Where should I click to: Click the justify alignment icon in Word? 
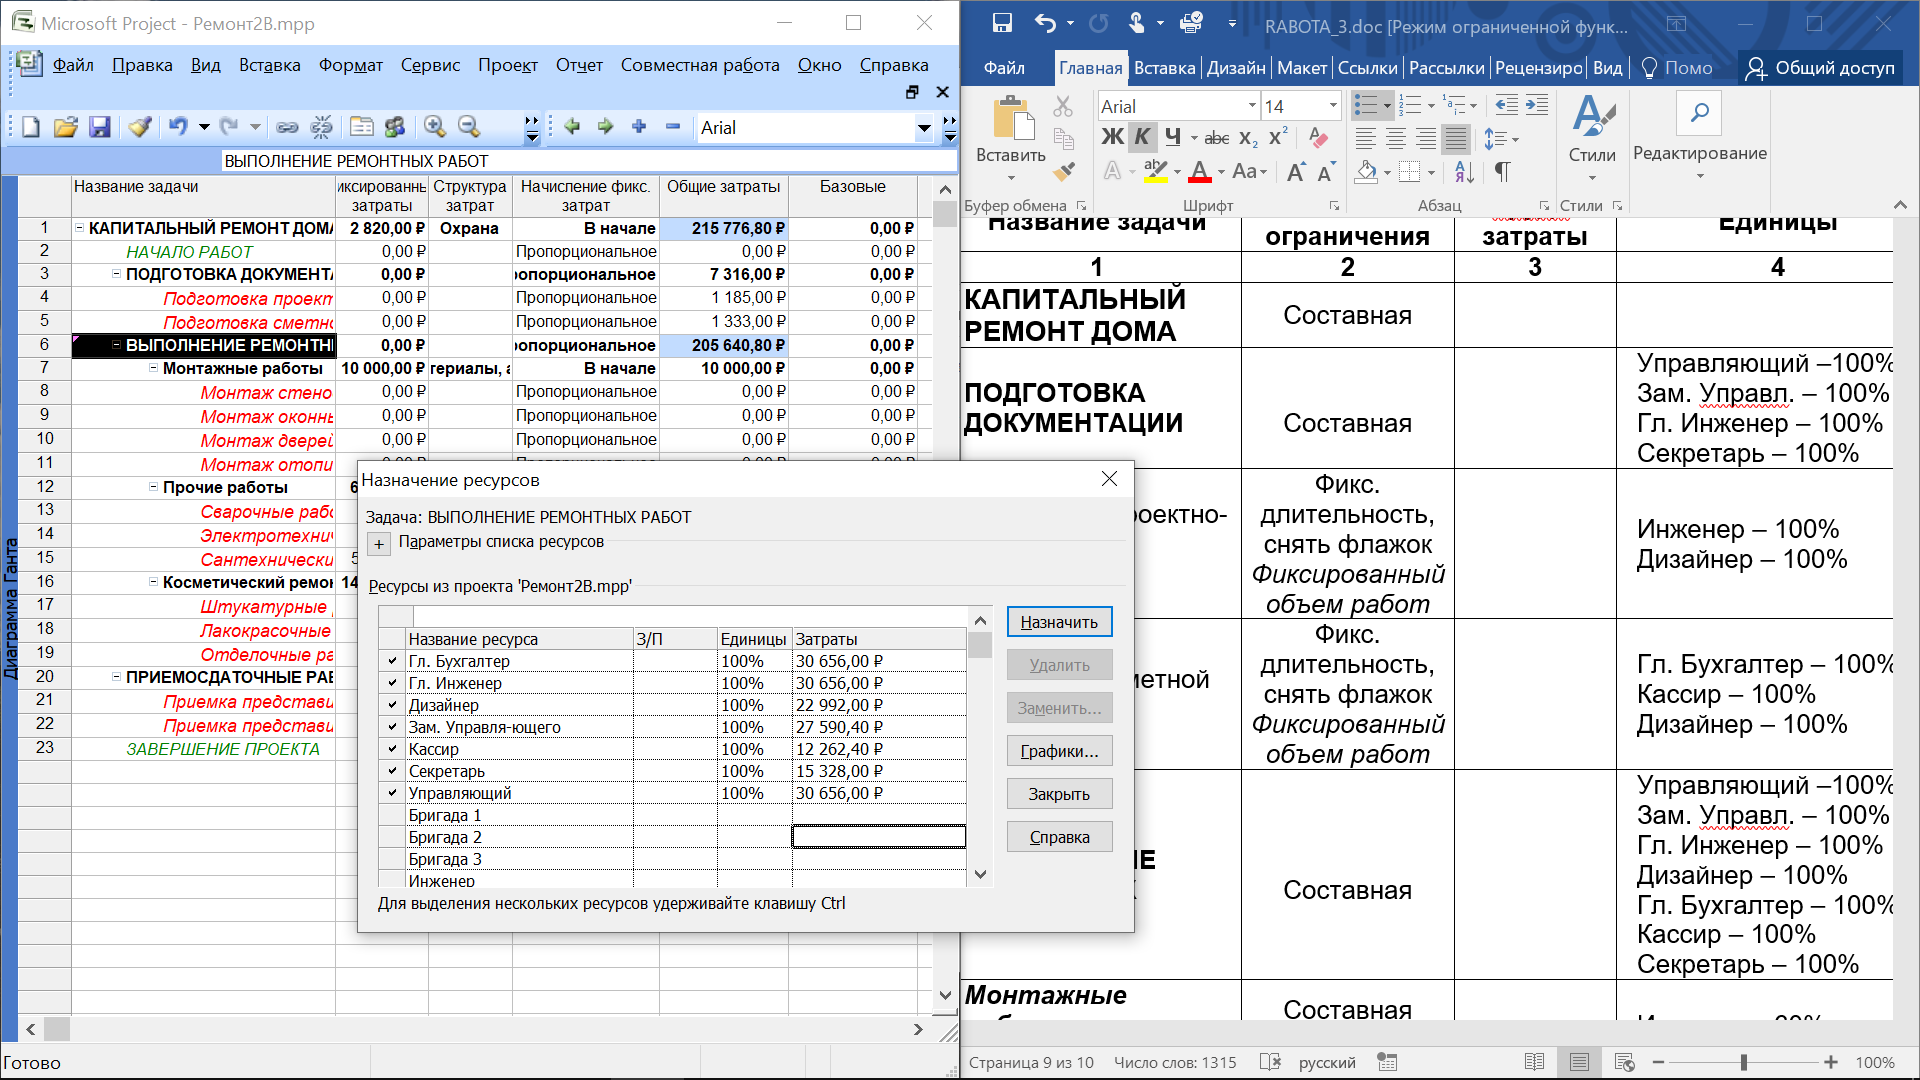[1457, 139]
